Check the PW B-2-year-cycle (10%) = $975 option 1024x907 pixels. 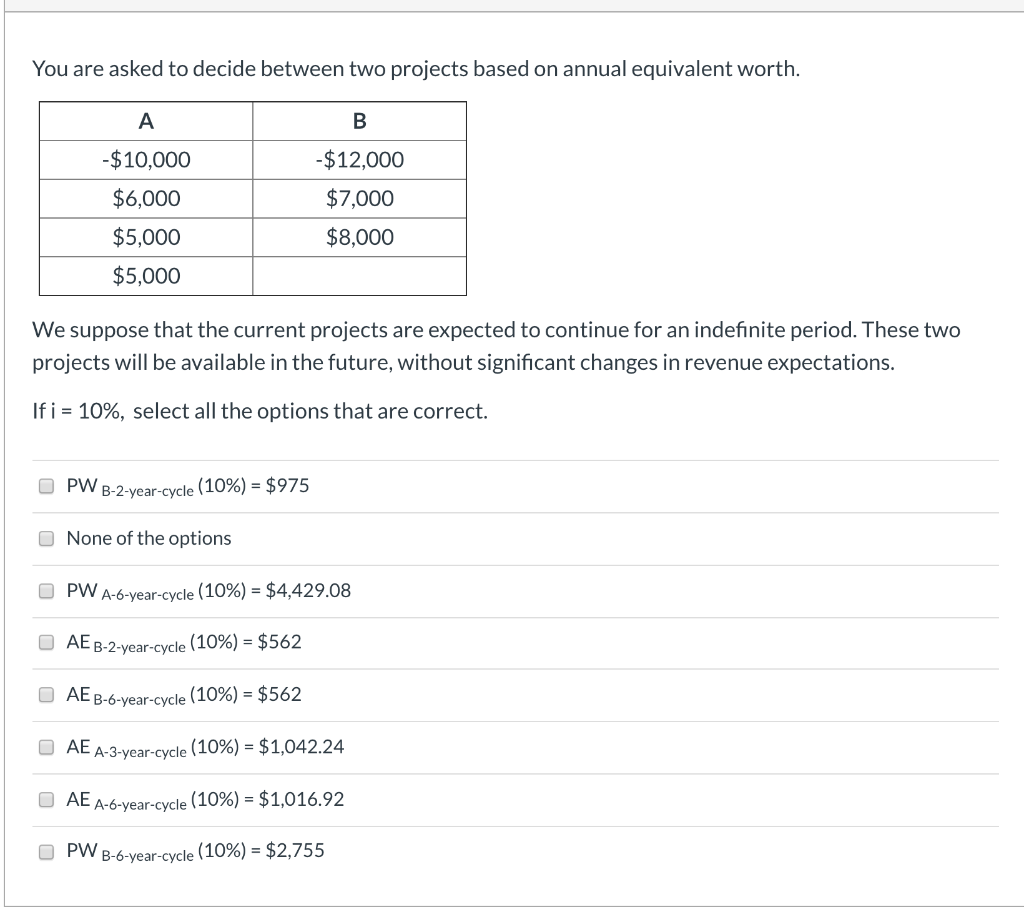click(45, 486)
